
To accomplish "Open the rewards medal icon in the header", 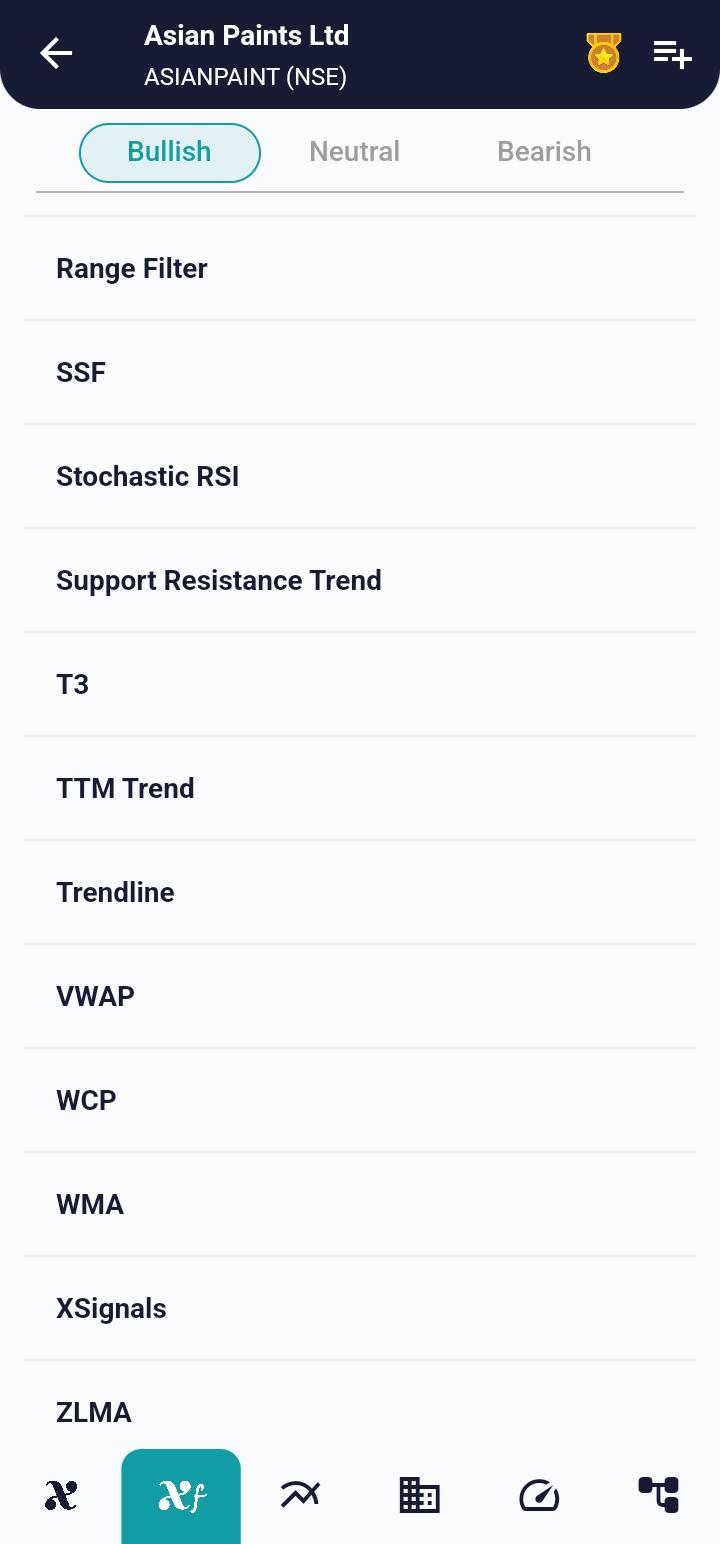I will 603,53.
